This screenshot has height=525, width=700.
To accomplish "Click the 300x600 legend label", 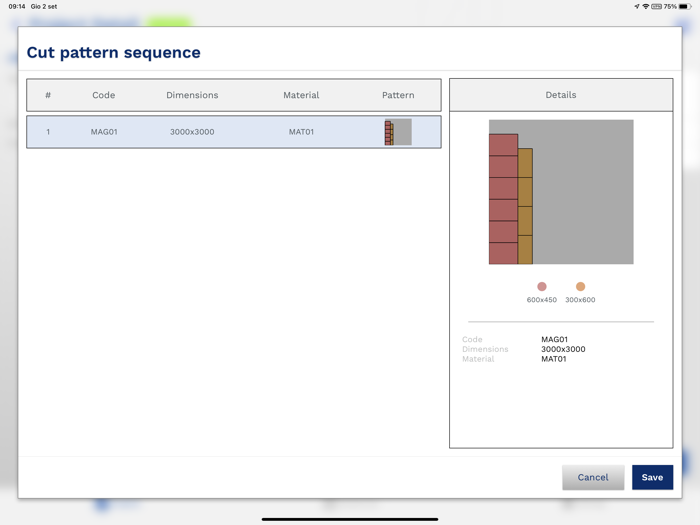I will click(580, 300).
